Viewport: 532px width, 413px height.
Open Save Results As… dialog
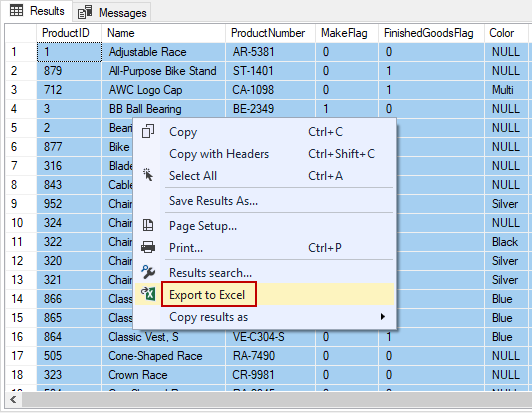point(264,201)
